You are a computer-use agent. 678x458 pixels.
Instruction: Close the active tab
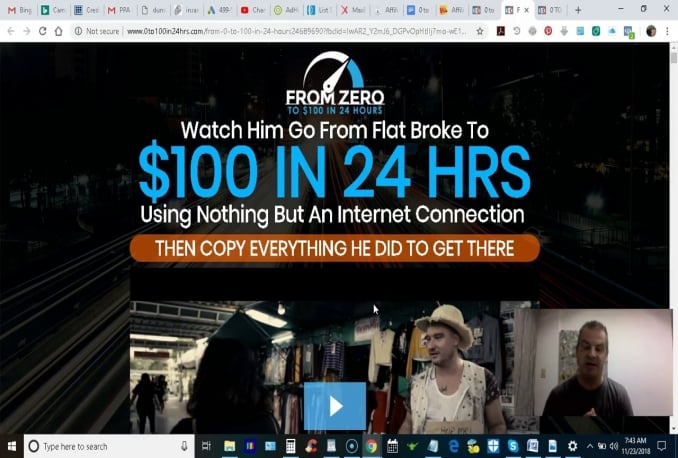pyautogui.click(x=526, y=10)
